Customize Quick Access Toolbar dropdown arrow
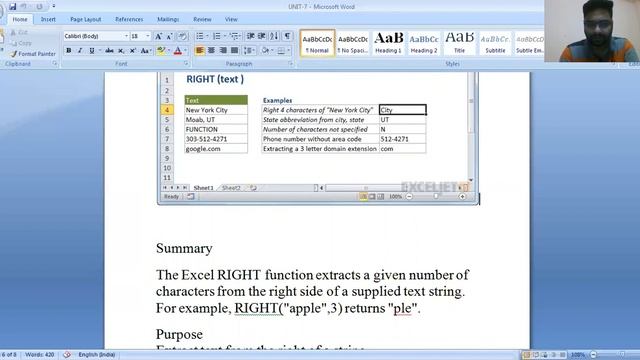 53,7
